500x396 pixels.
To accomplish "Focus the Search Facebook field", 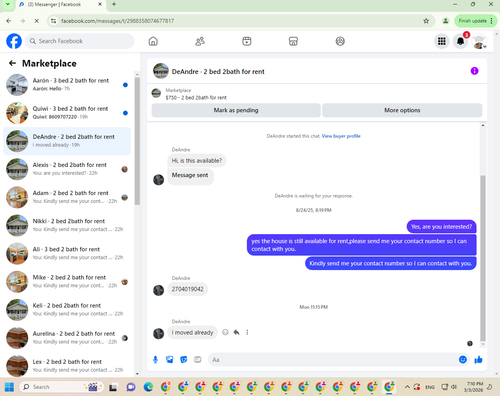I will pos(79,41).
